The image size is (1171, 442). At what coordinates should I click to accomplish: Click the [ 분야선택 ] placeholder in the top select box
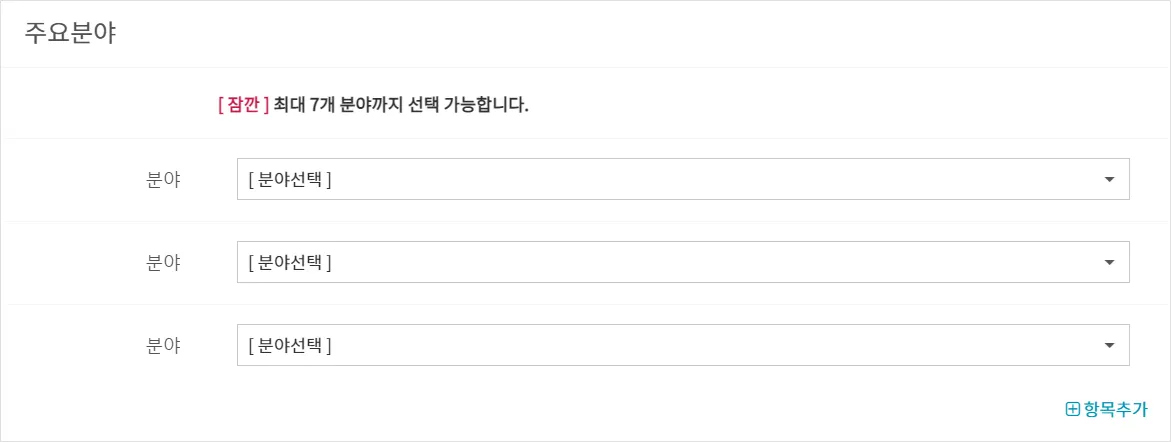(290, 180)
